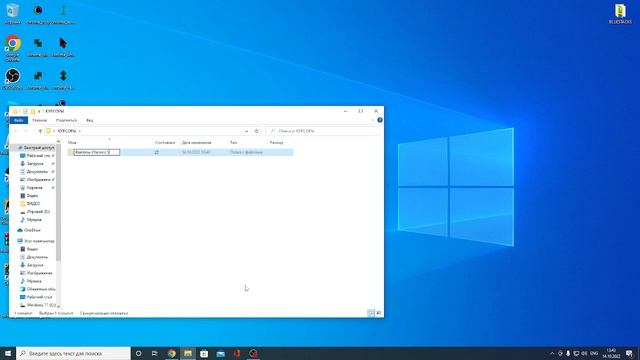Go up one folder level with up arrow
The height and width of the screenshot is (360, 640).
click(40, 131)
